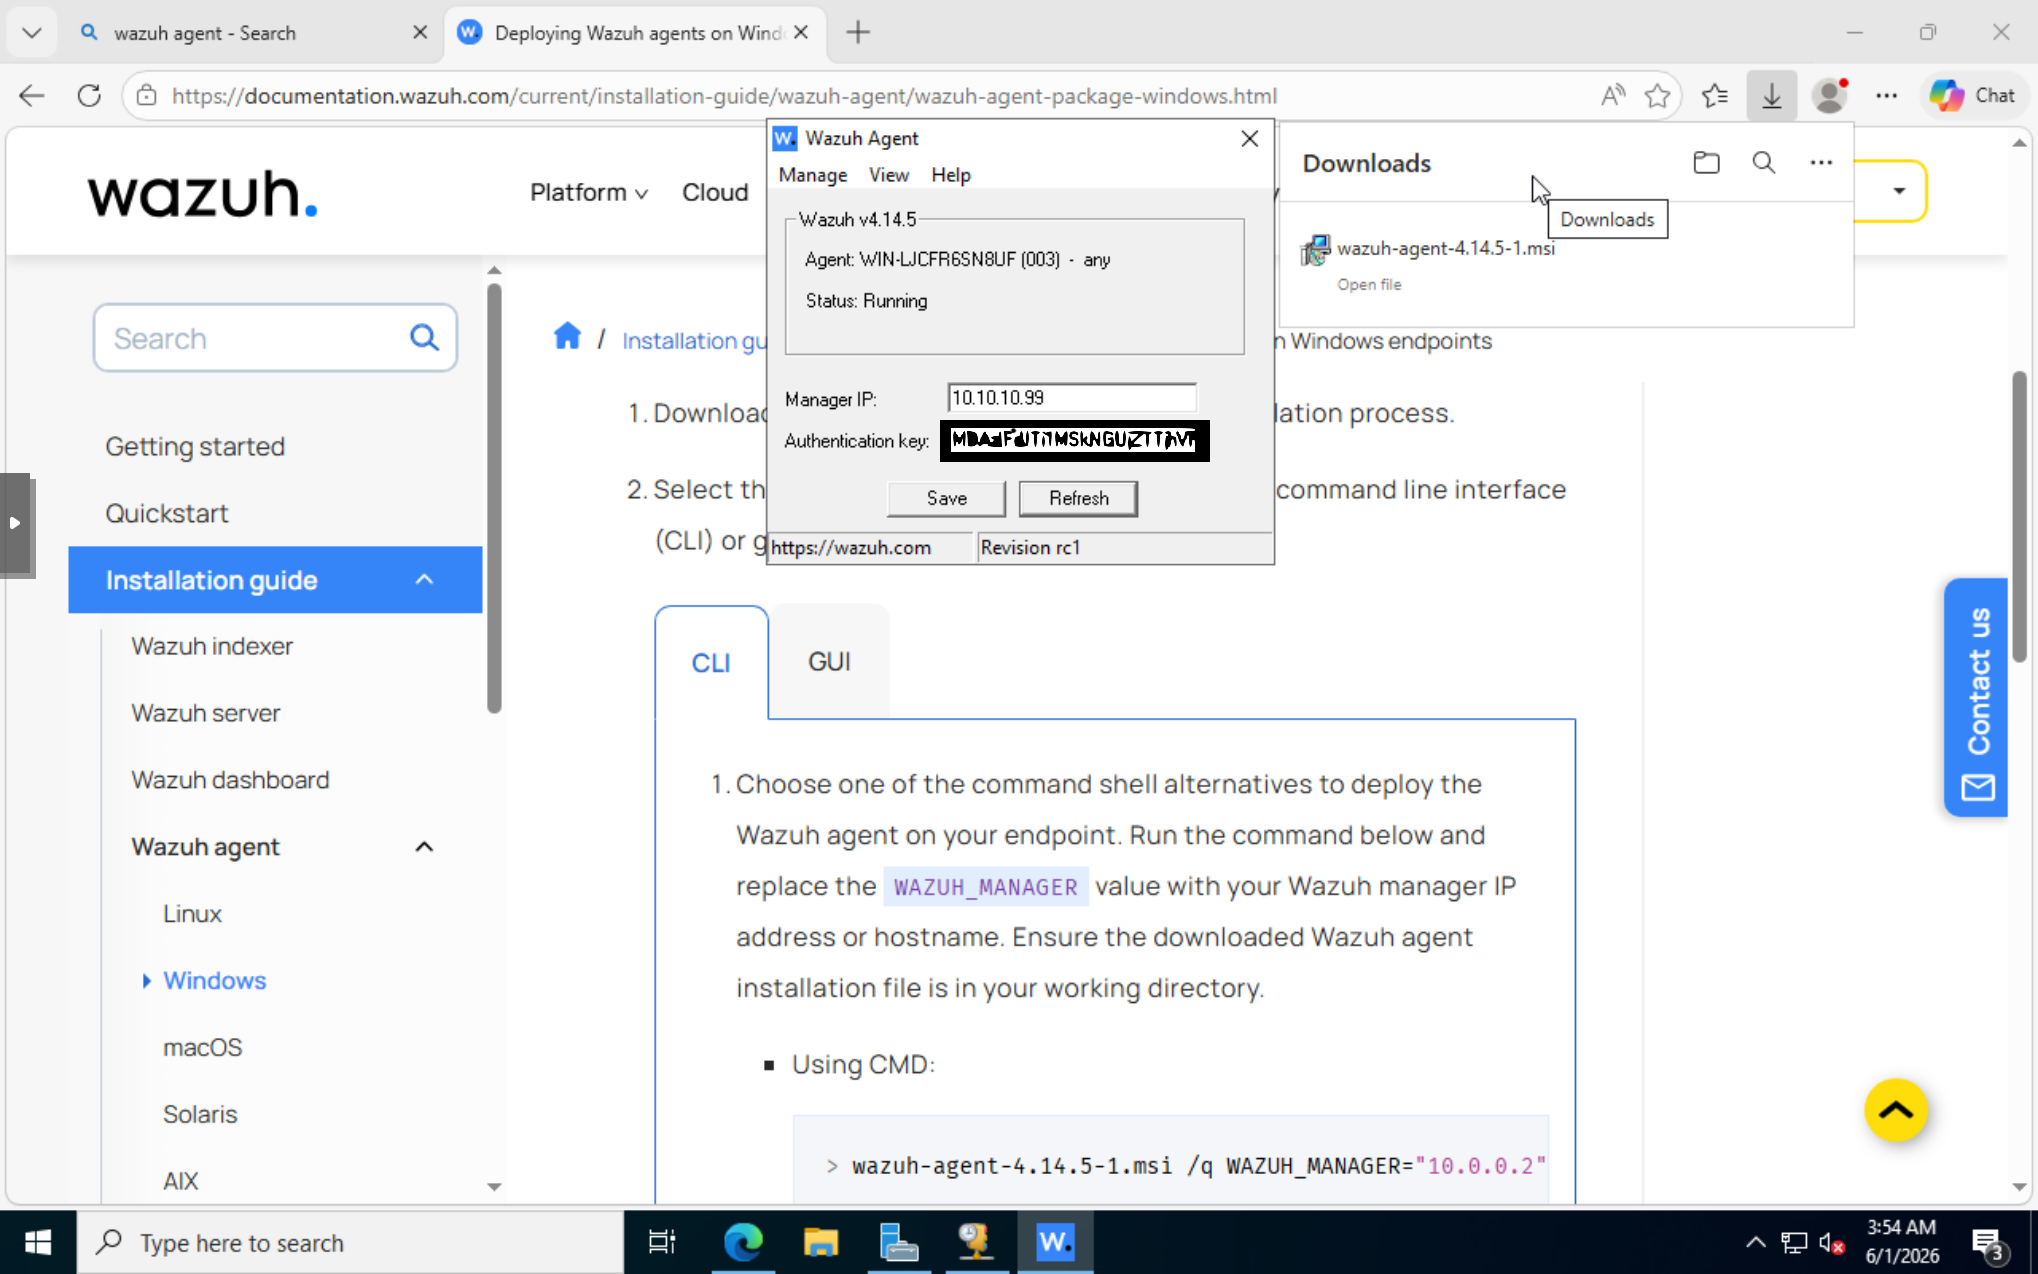
Task: Expand the Platform navigation dropdown
Action: [589, 192]
